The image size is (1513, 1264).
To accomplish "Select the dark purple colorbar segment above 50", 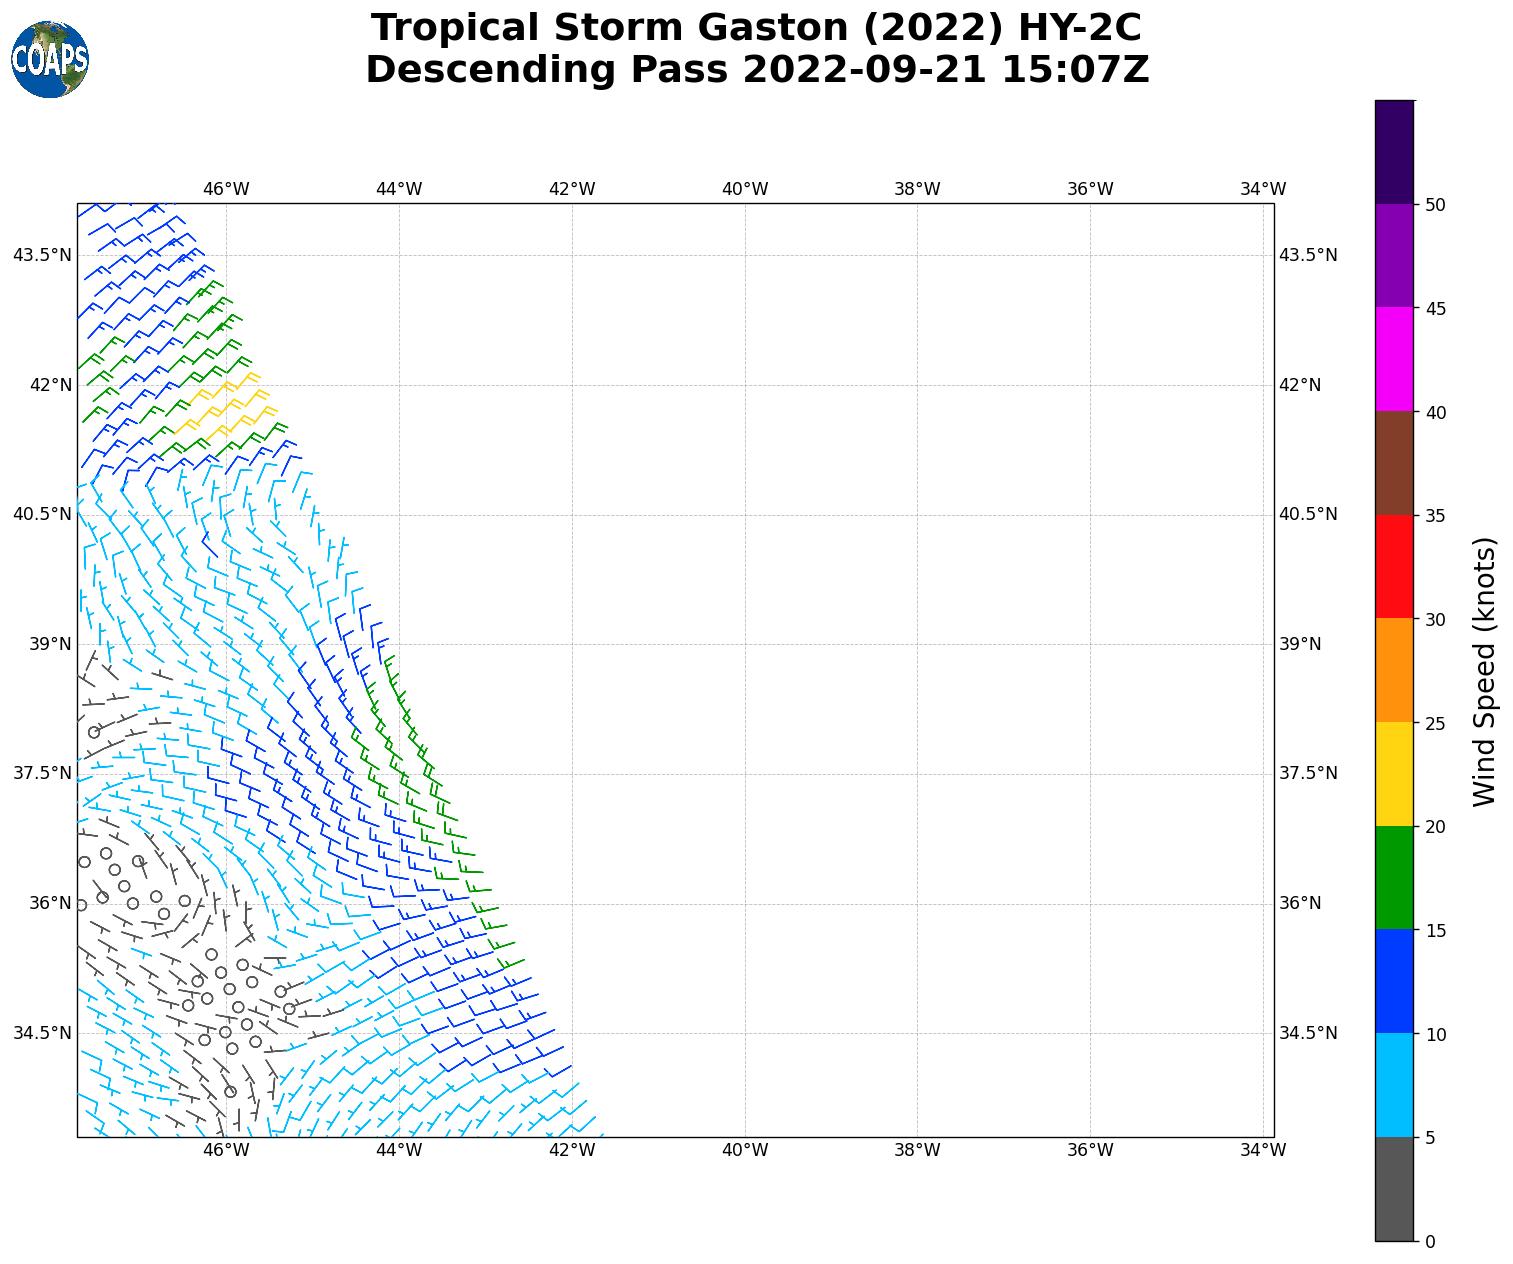I will [x=1394, y=152].
